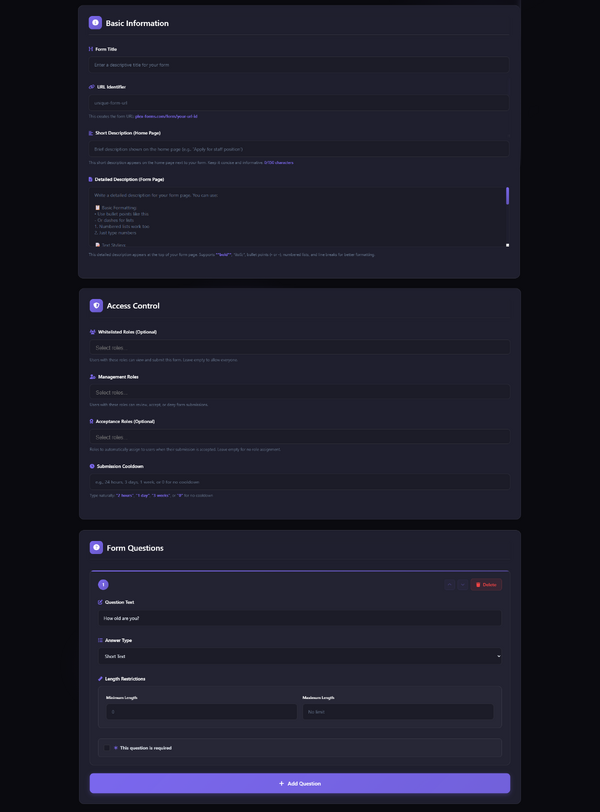Open the Acceptance Roles selector
600x812 pixels.
click(300, 437)
